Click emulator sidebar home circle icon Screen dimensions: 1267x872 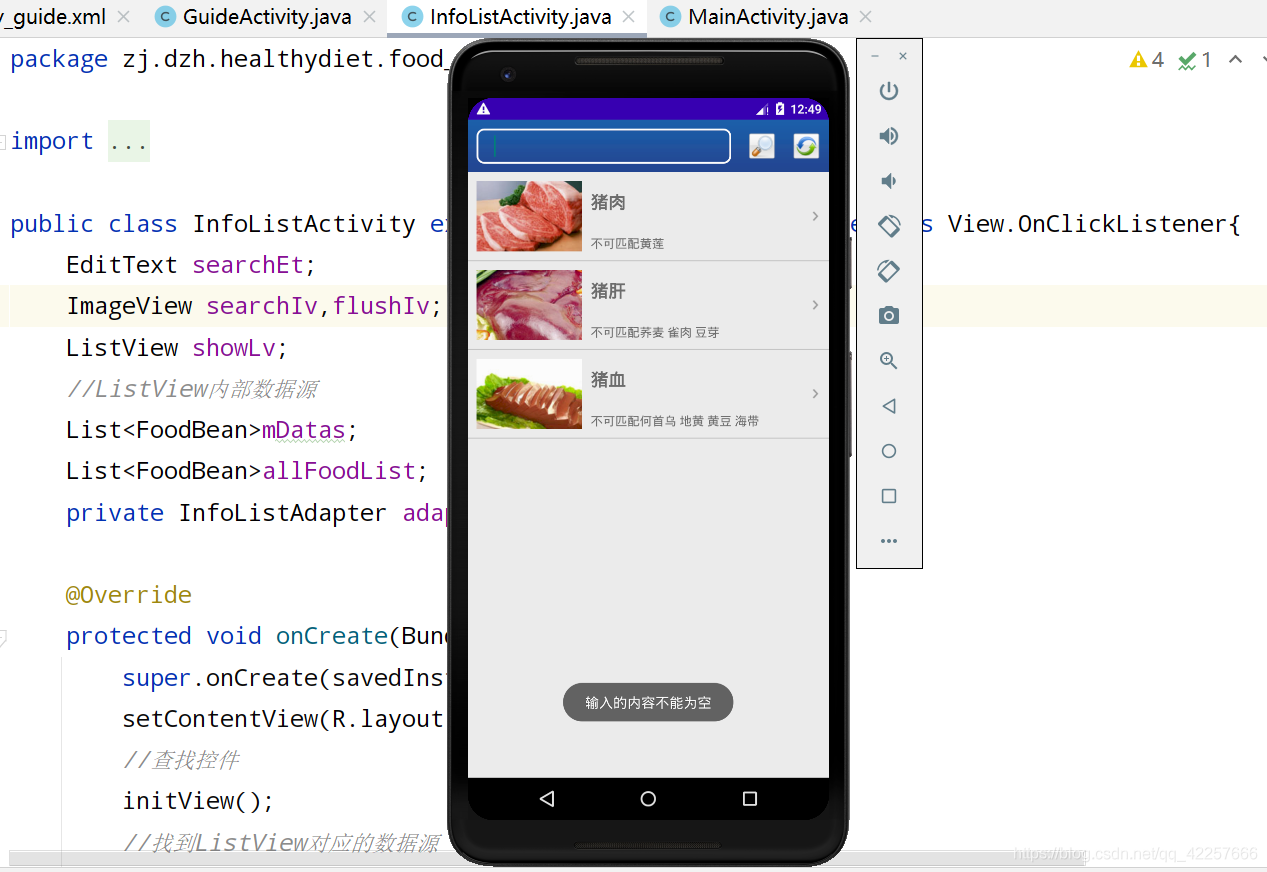pos(888,451)
